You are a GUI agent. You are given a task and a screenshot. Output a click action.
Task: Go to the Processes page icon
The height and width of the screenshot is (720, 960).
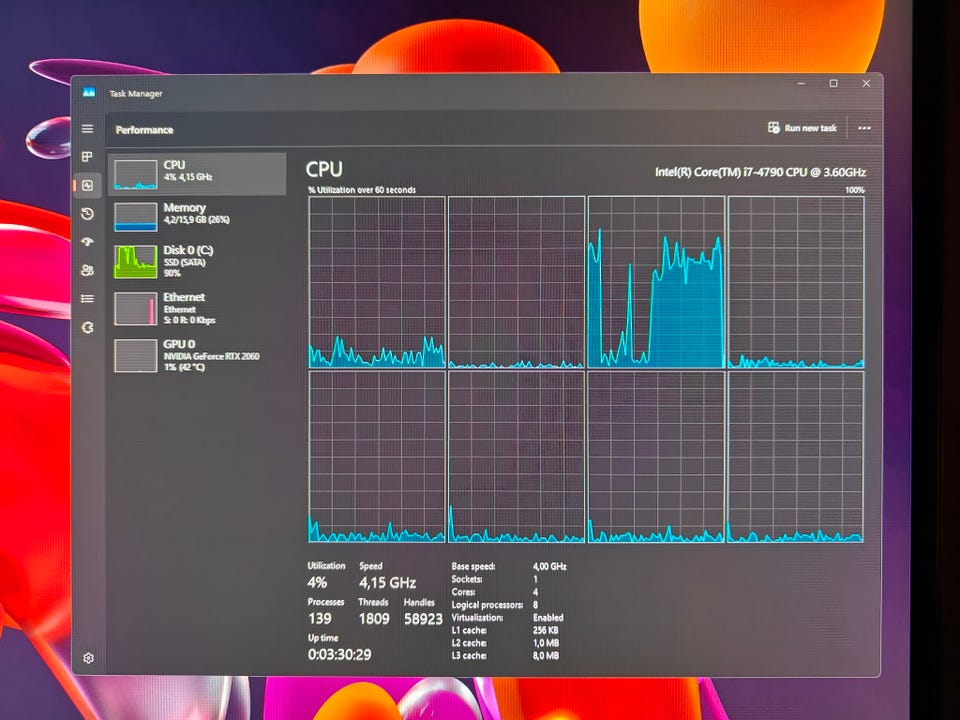point(88,157)
